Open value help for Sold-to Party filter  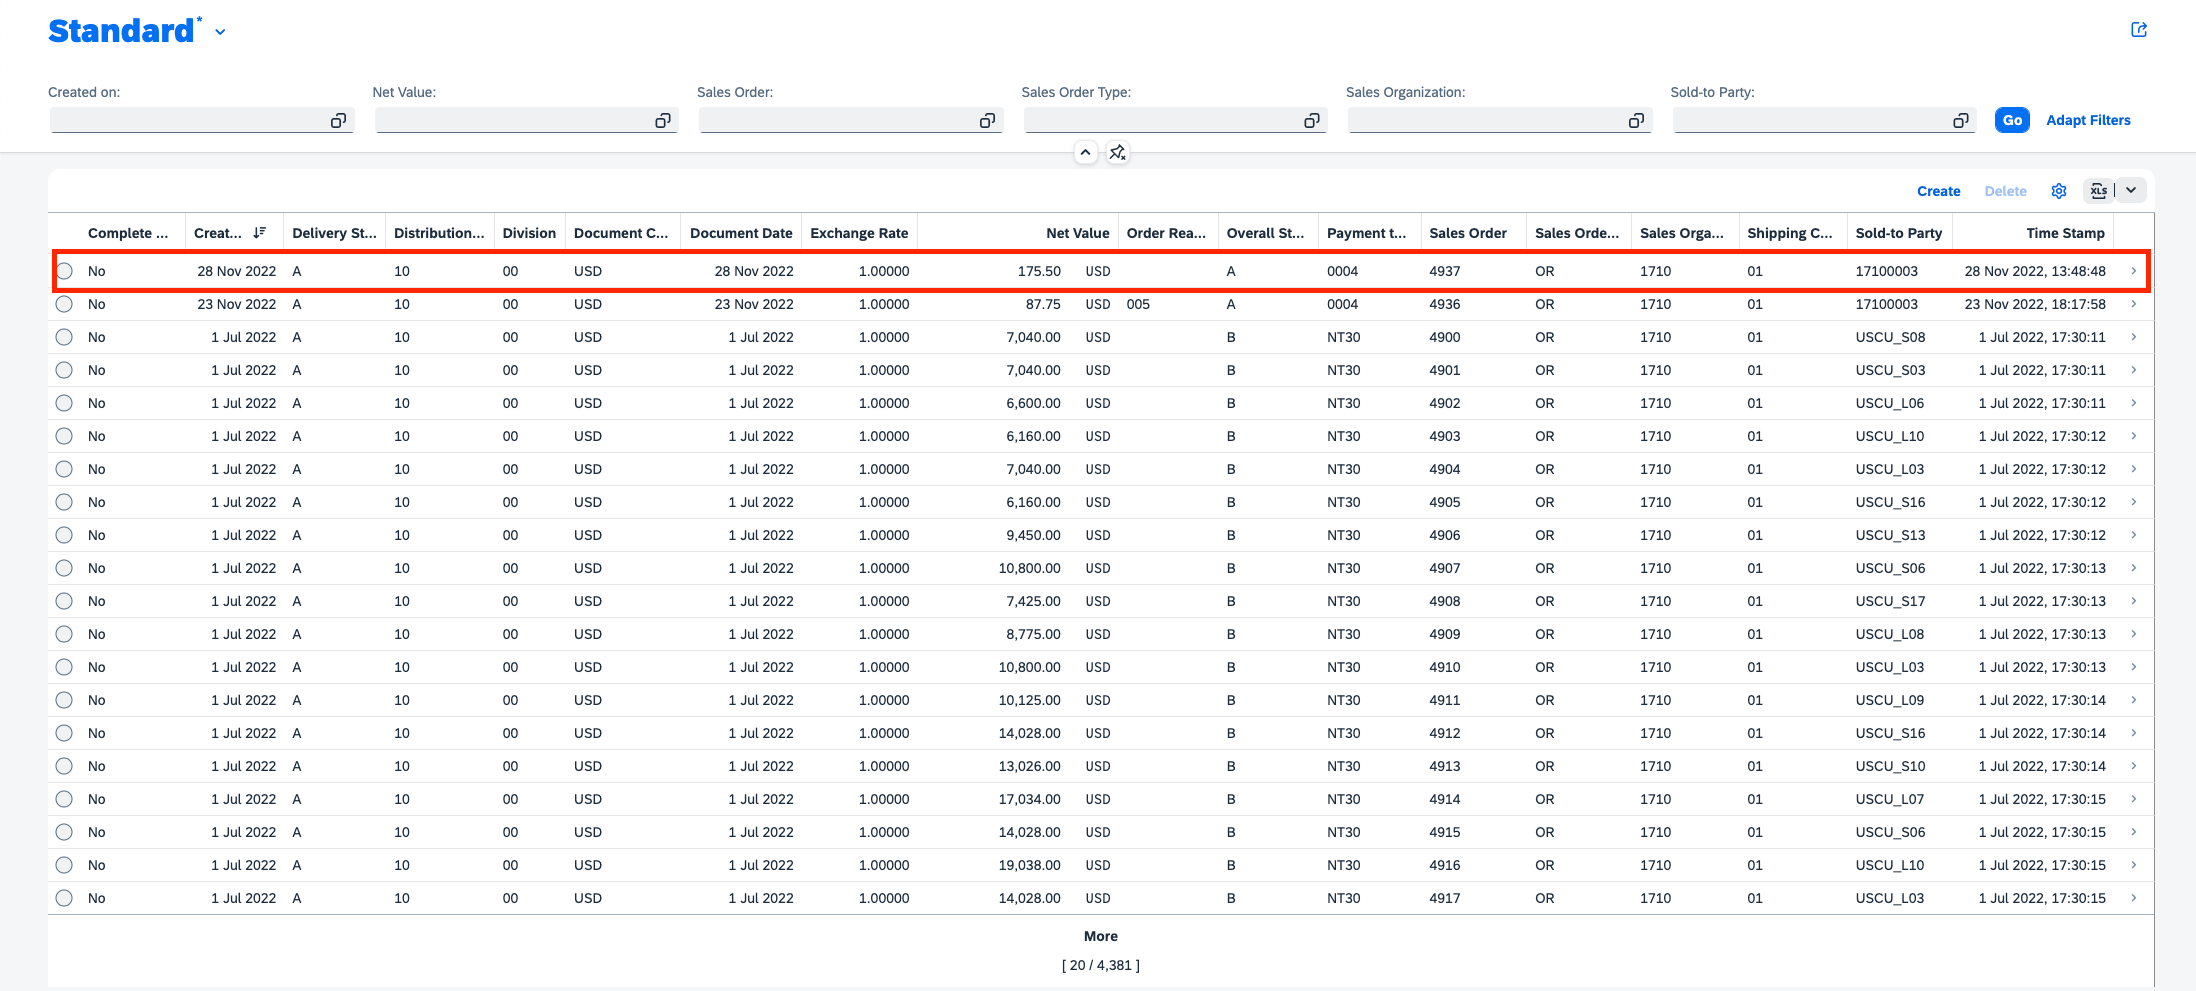1960,121
